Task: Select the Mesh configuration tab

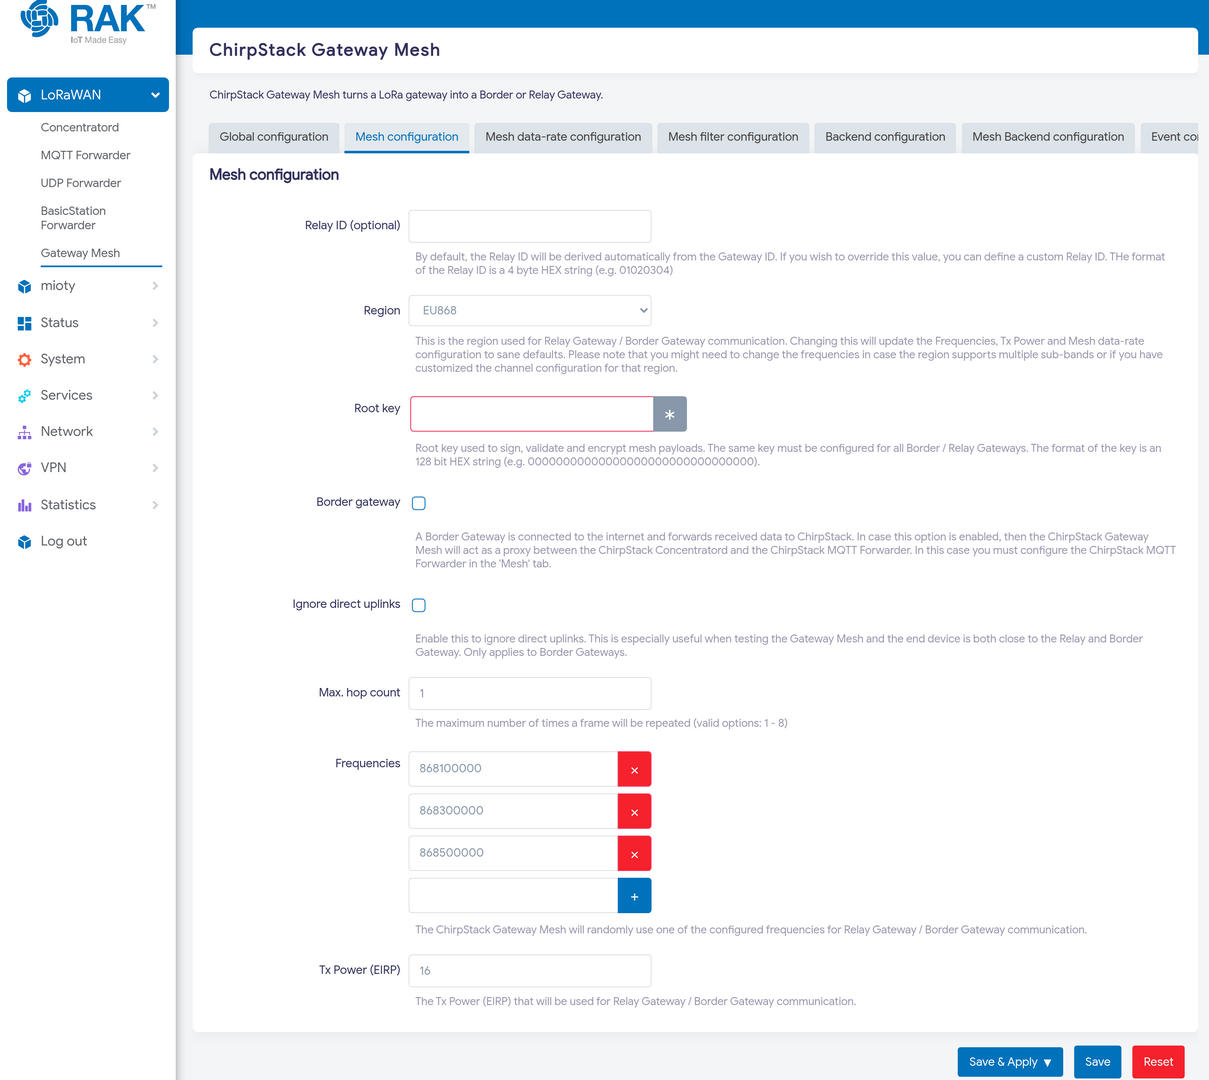Action: [407, 137]
